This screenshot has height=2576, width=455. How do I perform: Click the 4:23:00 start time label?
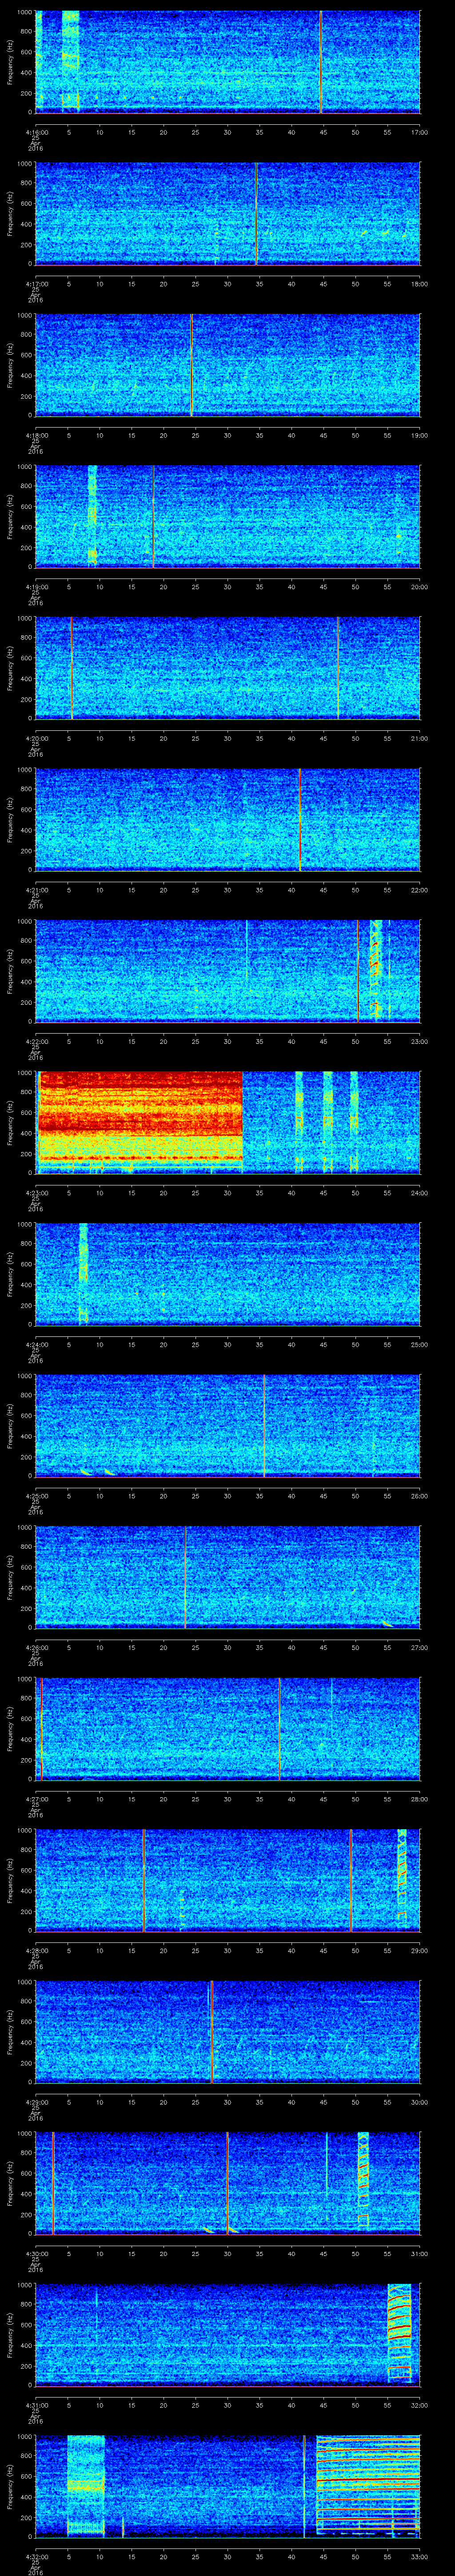(37, 1193)
